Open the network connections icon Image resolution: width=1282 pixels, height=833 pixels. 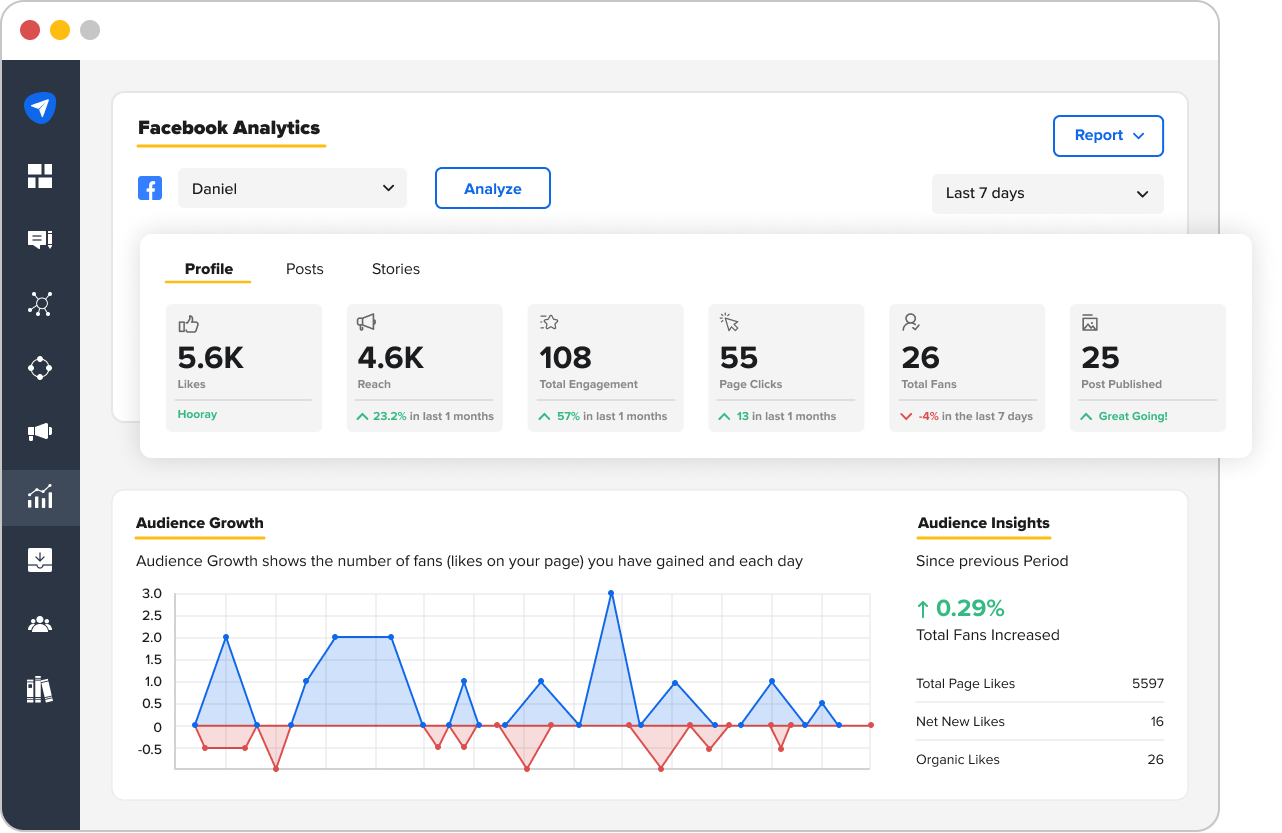40,303
